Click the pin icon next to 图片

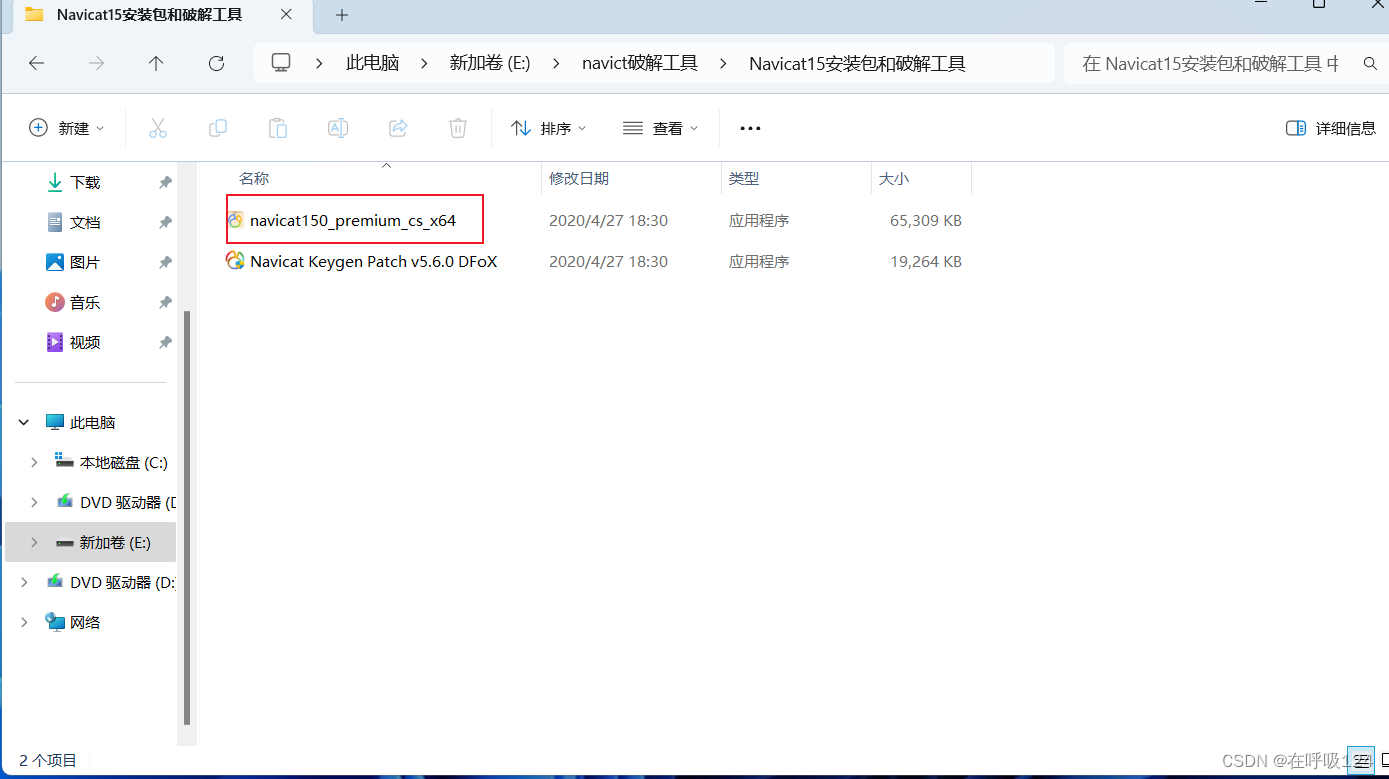click(165, 263)
